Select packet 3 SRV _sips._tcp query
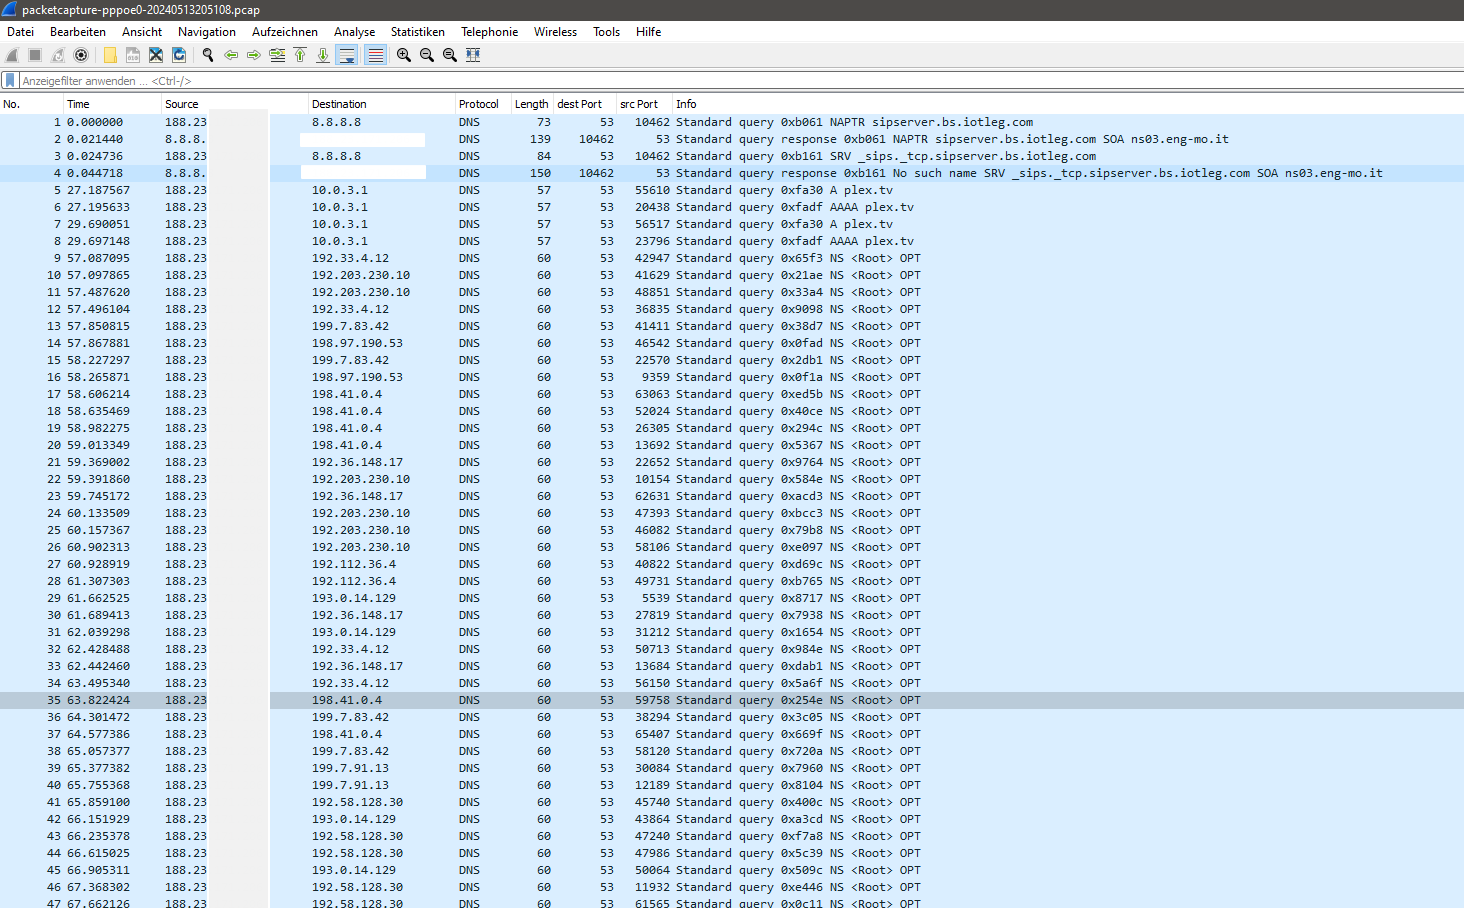The height and width of the screenshot is (908, 1464). pos(732,156)
